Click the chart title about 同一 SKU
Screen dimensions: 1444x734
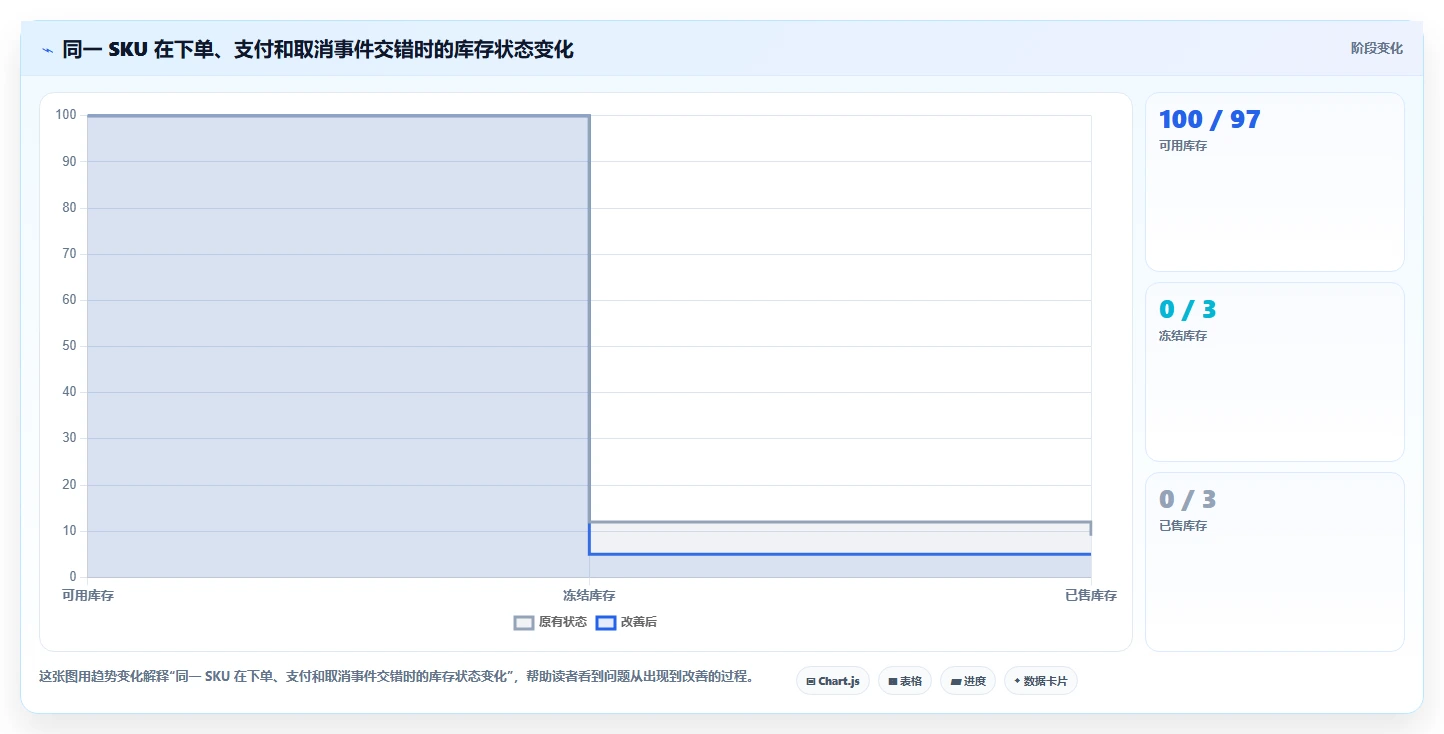318,49
